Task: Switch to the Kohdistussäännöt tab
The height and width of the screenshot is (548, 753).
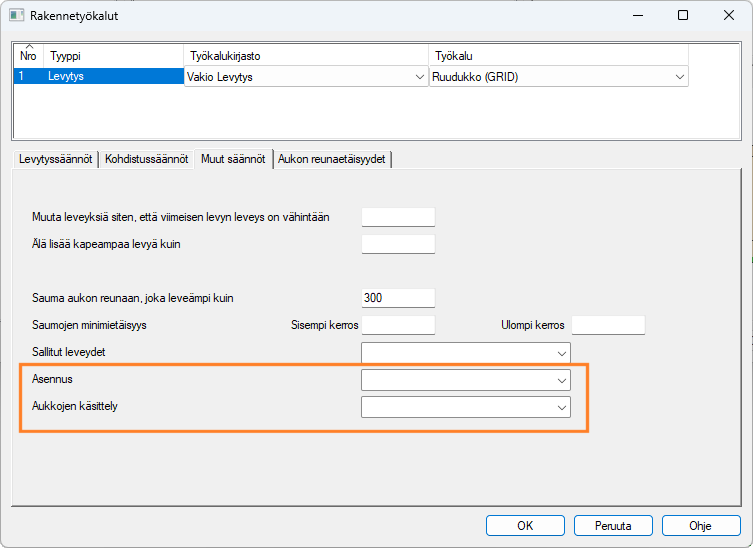Action: (147, 159)
